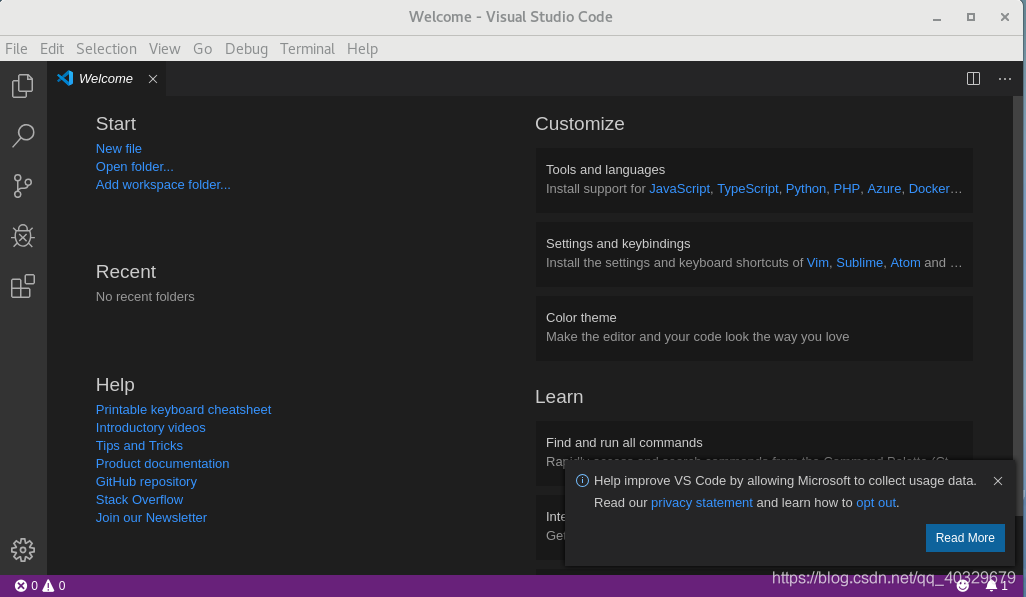This screenshot has height=597, width=1026.
Task: Open the editor More Actions ellipsis
Action: click(1004, 79)
